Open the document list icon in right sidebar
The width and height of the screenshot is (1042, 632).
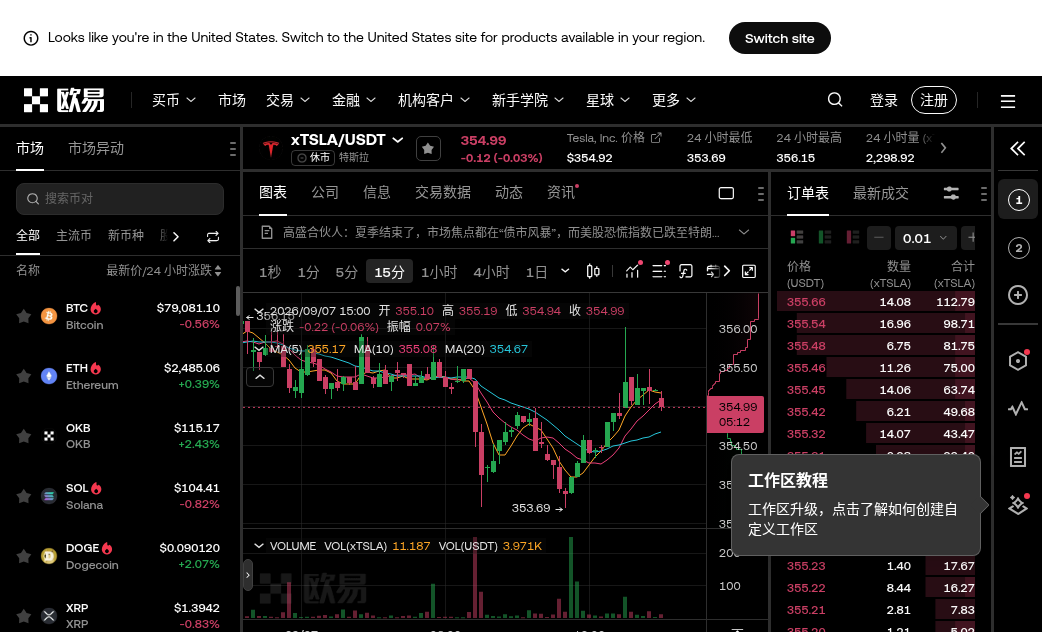[1018, 457]
